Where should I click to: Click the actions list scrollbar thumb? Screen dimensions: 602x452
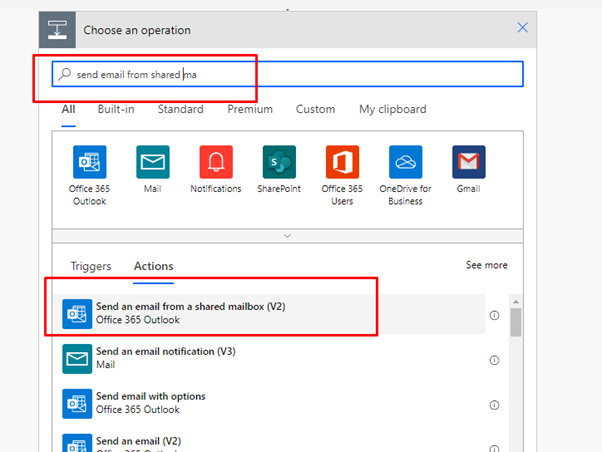[516, 322]
